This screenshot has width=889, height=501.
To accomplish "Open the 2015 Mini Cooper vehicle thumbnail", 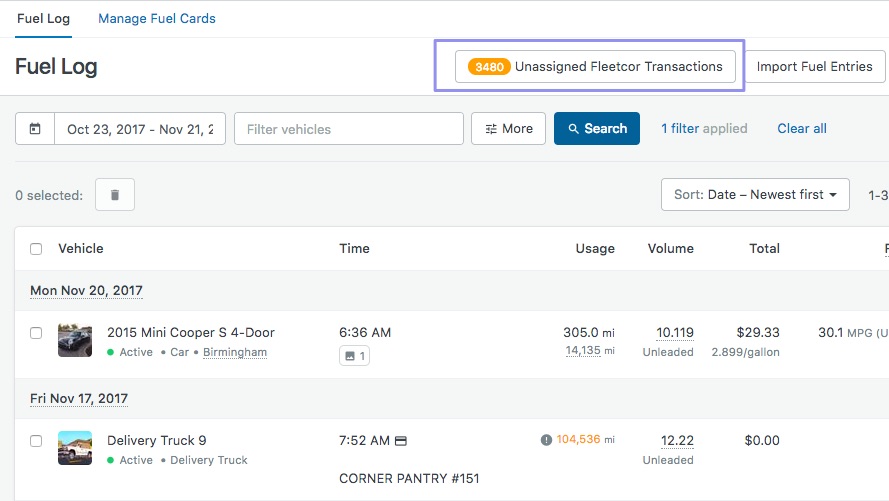I will coord(75,341).
